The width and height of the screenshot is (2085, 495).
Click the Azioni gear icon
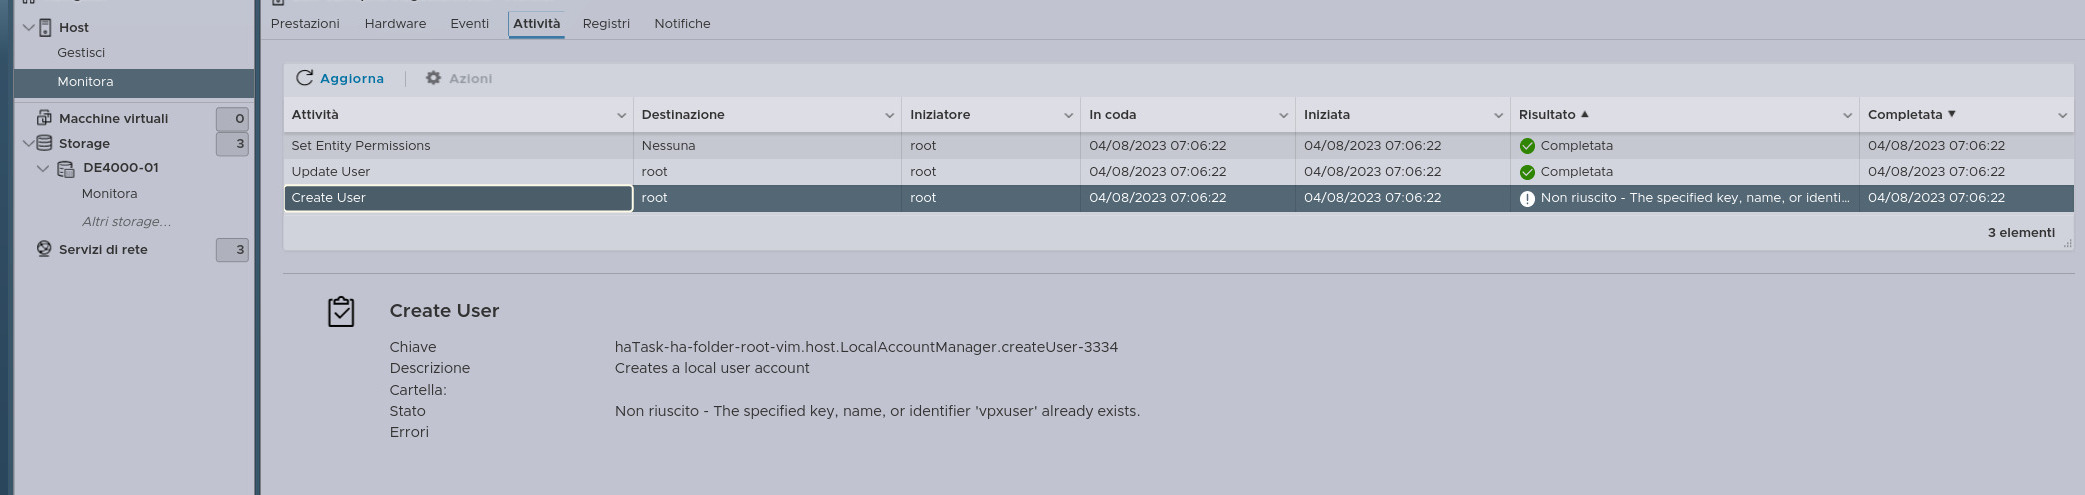(433, 78)
